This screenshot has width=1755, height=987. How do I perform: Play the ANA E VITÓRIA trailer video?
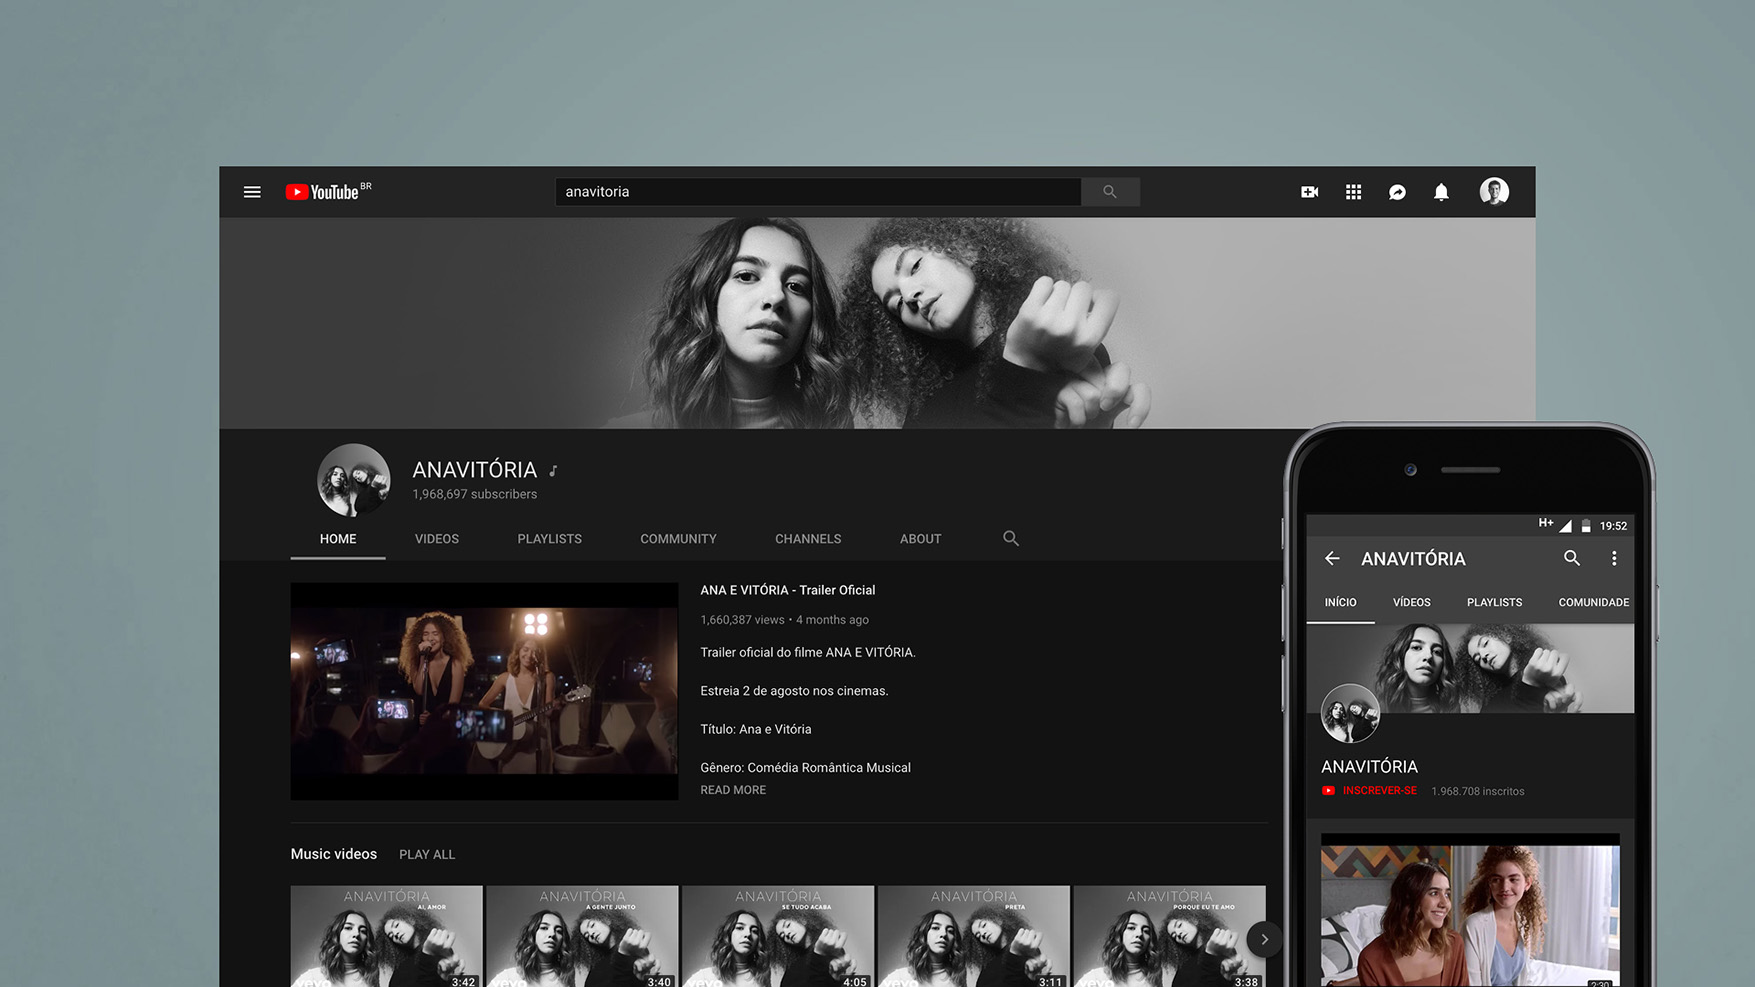484,691
